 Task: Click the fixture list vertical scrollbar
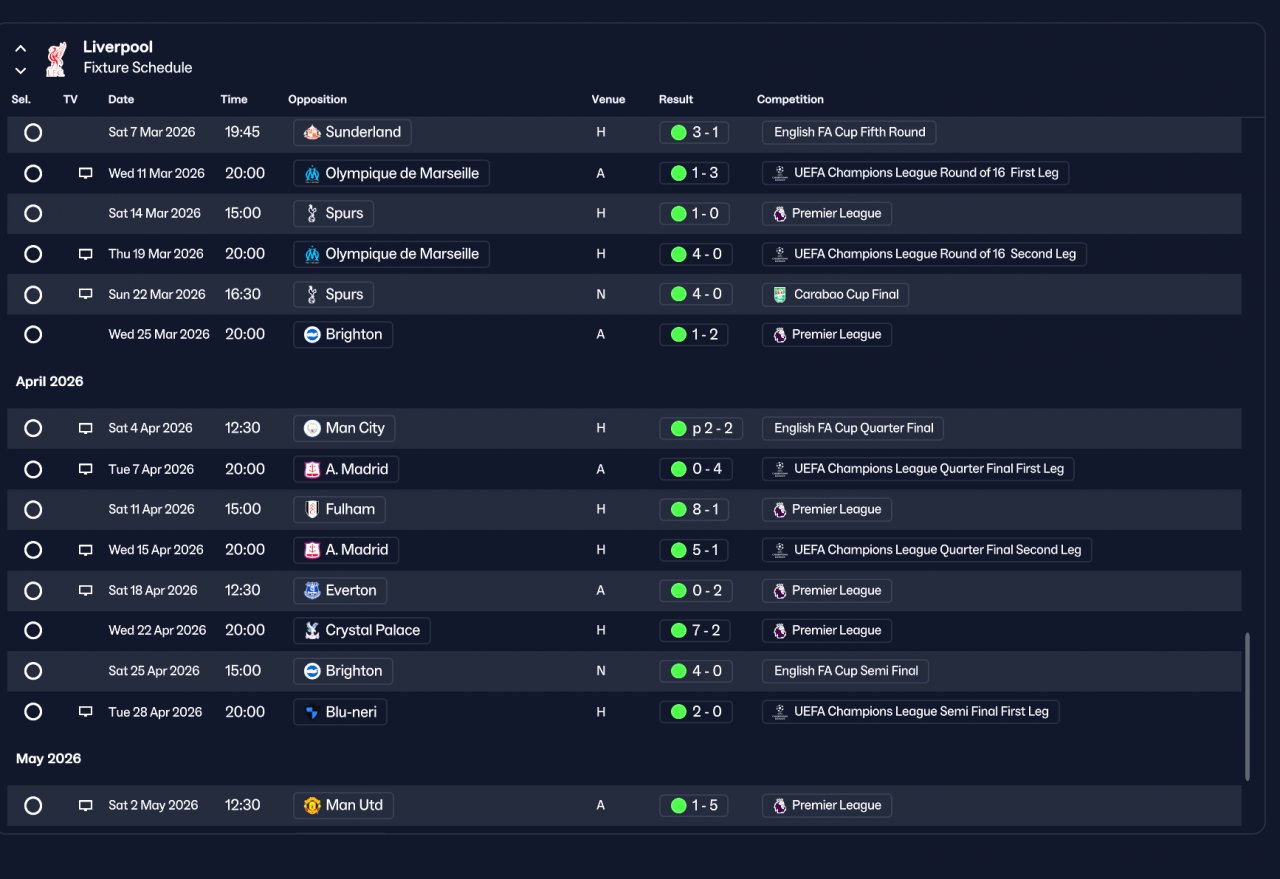(1247, 706)
